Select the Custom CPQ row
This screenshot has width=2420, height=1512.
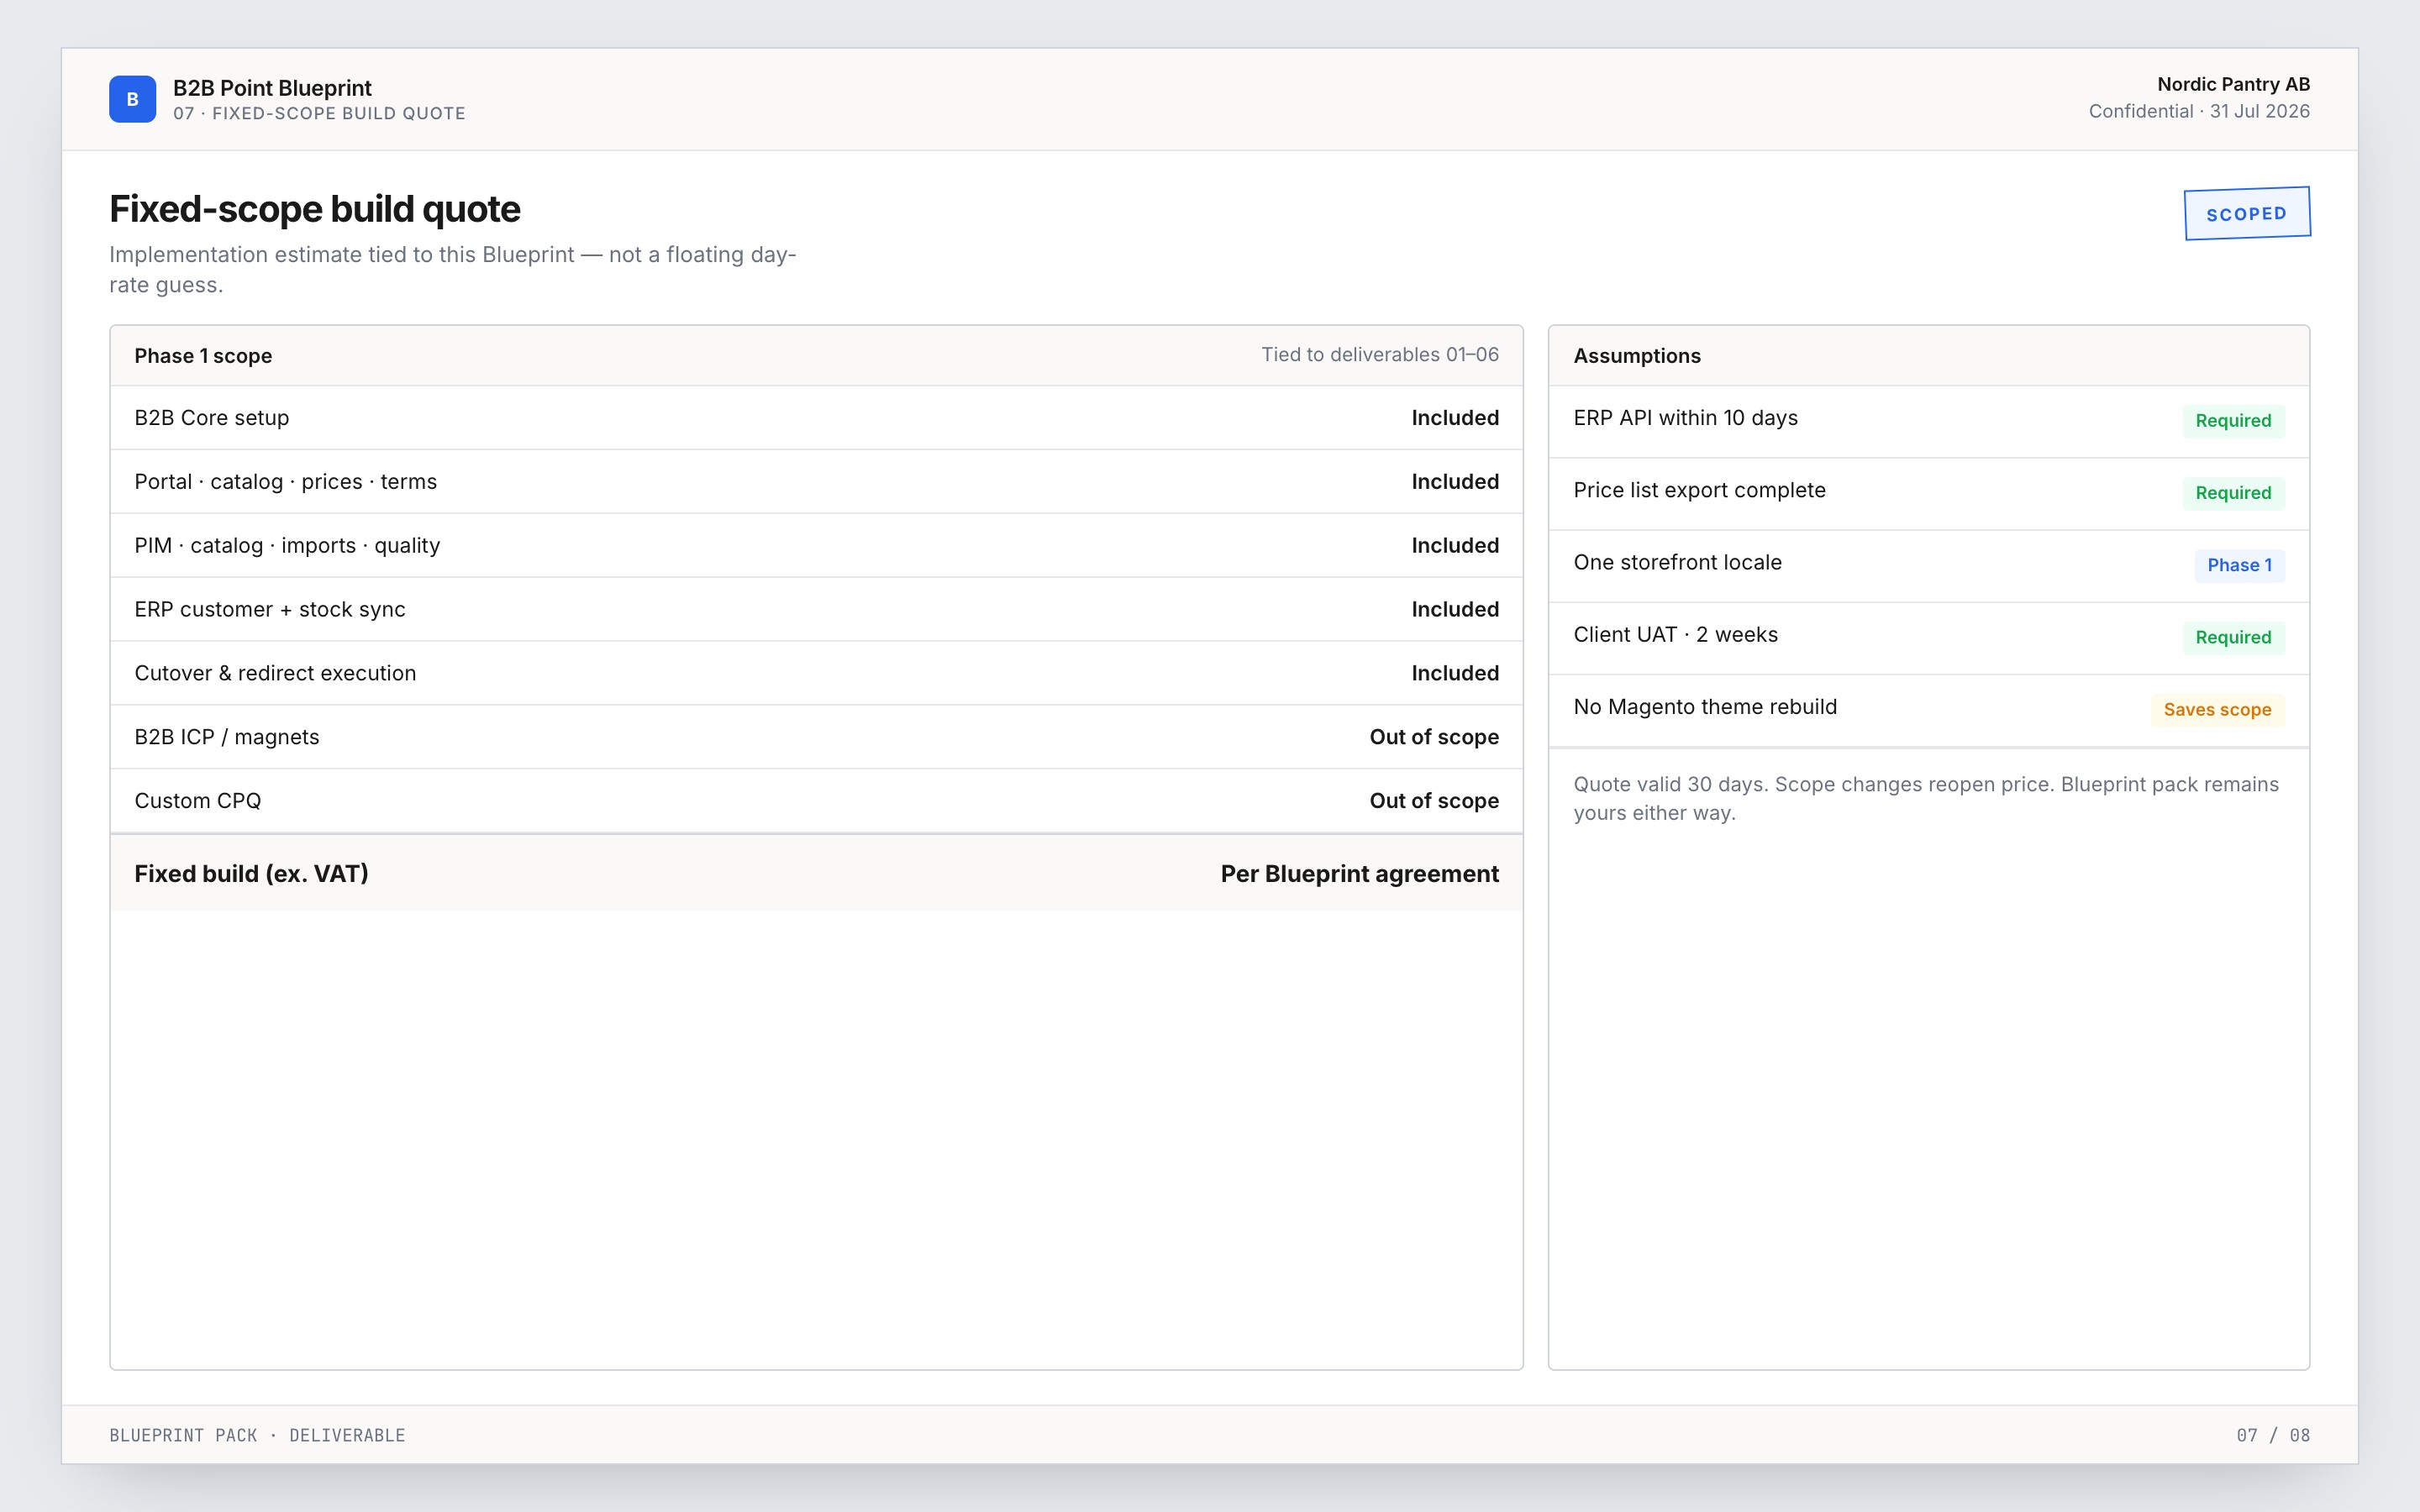coord(816,801)
